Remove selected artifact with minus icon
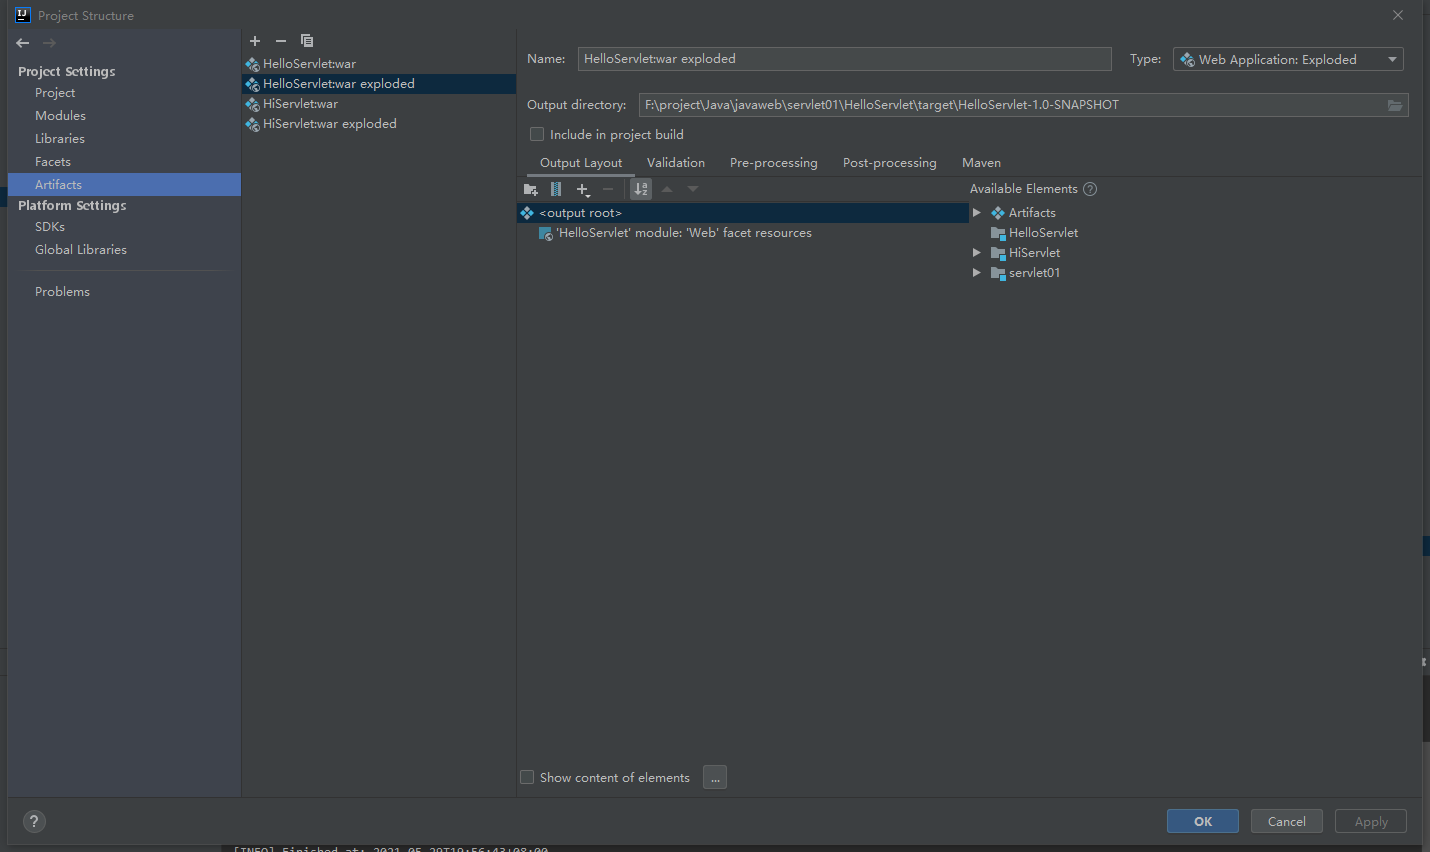This screenshot has width=1430, height=852. click(281, 41)
